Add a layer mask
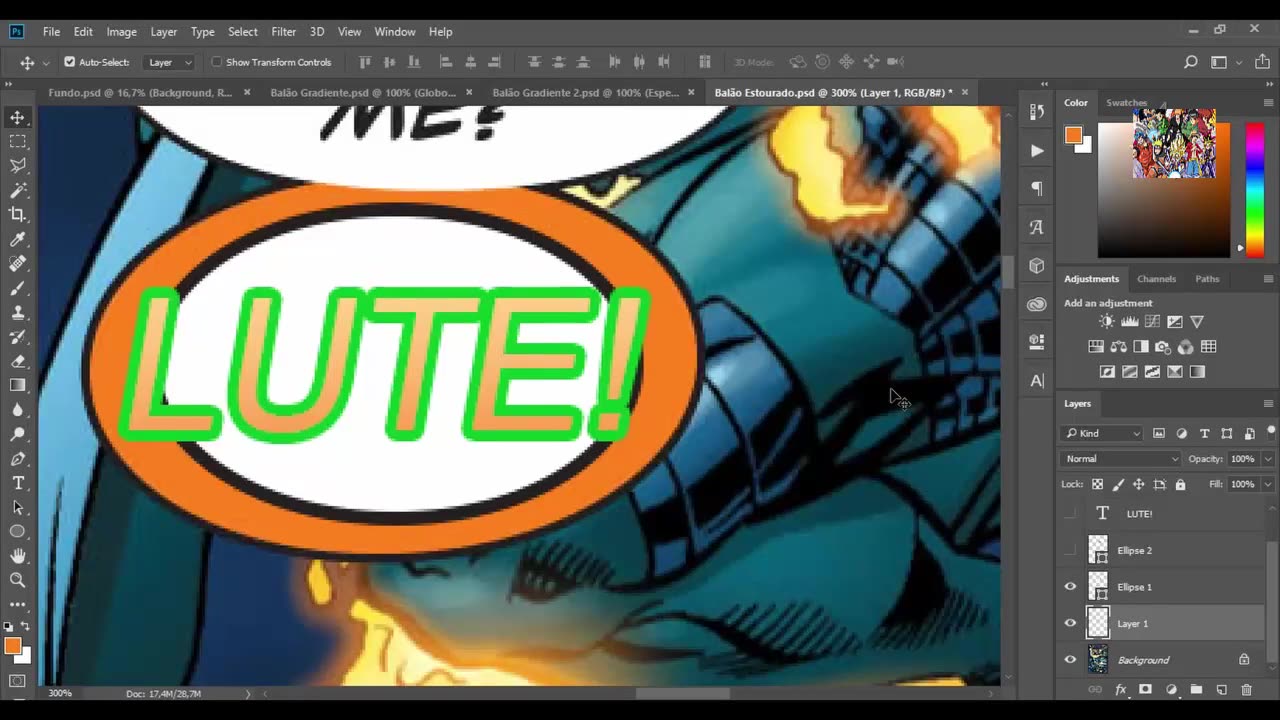The height and width of the screenshot is (720, 1280). (x=1145, y=690)
